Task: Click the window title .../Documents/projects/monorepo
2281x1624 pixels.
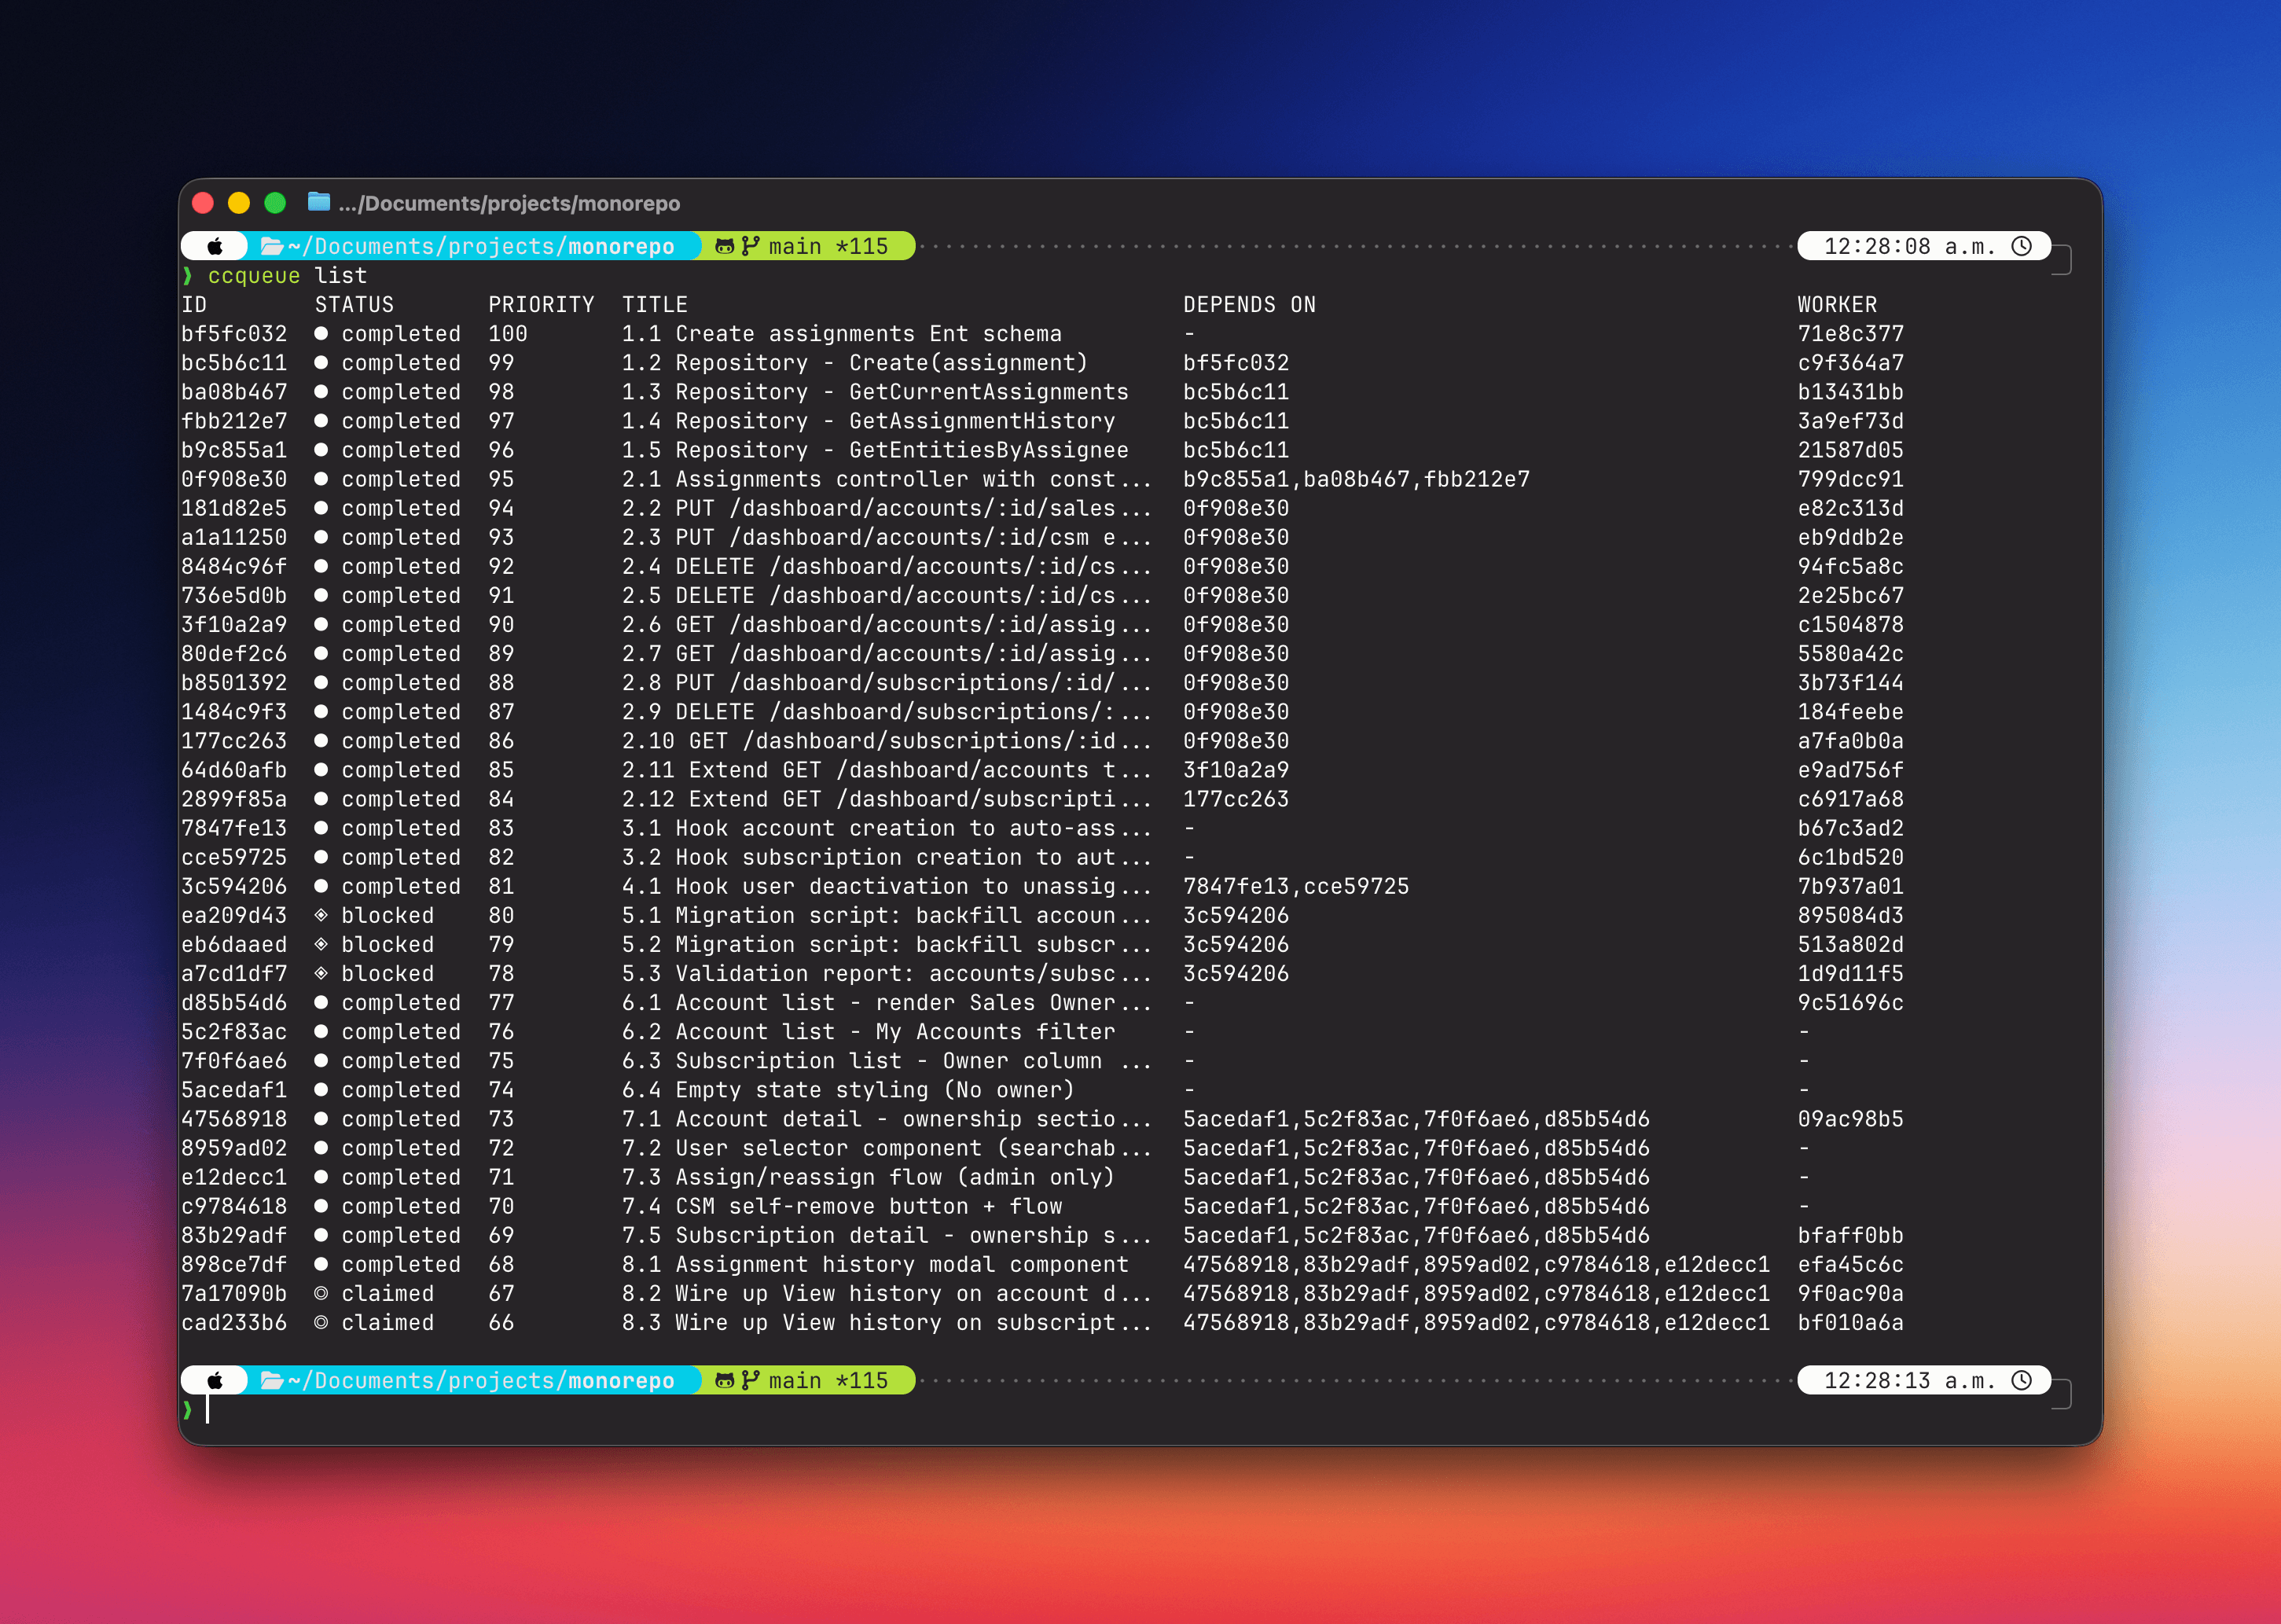Action: click(509, 203)
